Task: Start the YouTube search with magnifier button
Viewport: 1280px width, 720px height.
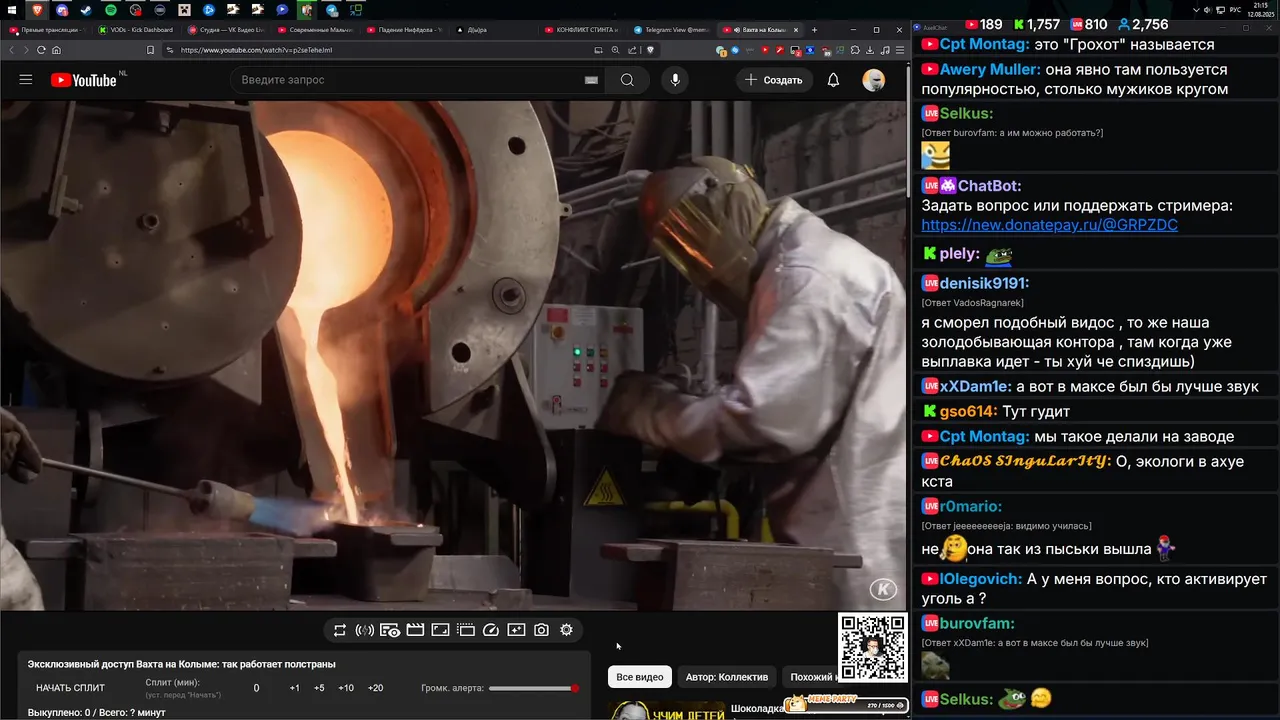Action: tap(627, 80)
